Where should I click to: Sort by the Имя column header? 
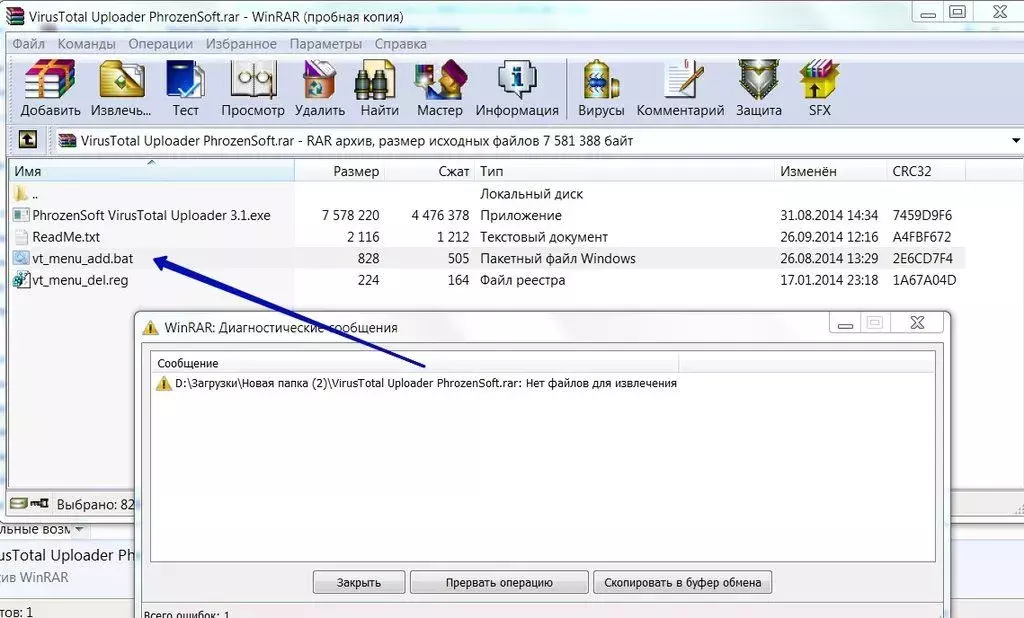click(x=152, y=171)
